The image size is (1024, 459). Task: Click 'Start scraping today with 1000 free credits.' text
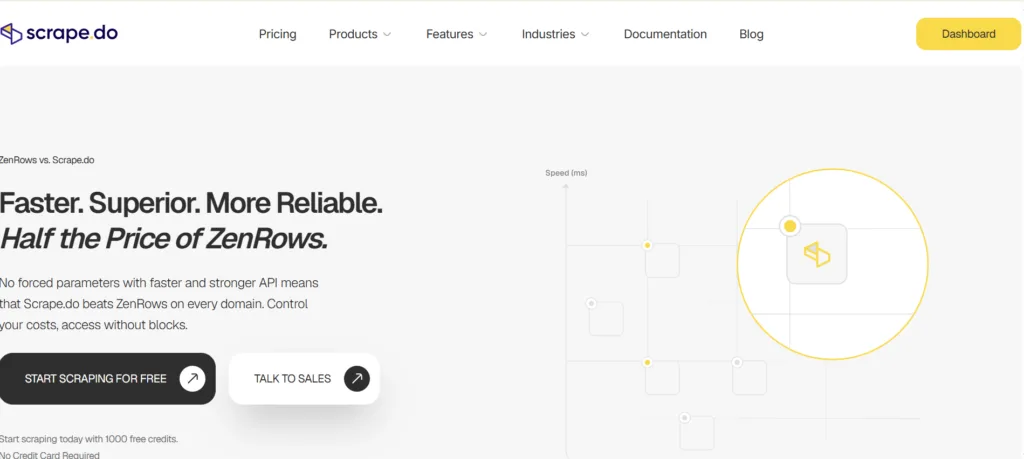89,439
